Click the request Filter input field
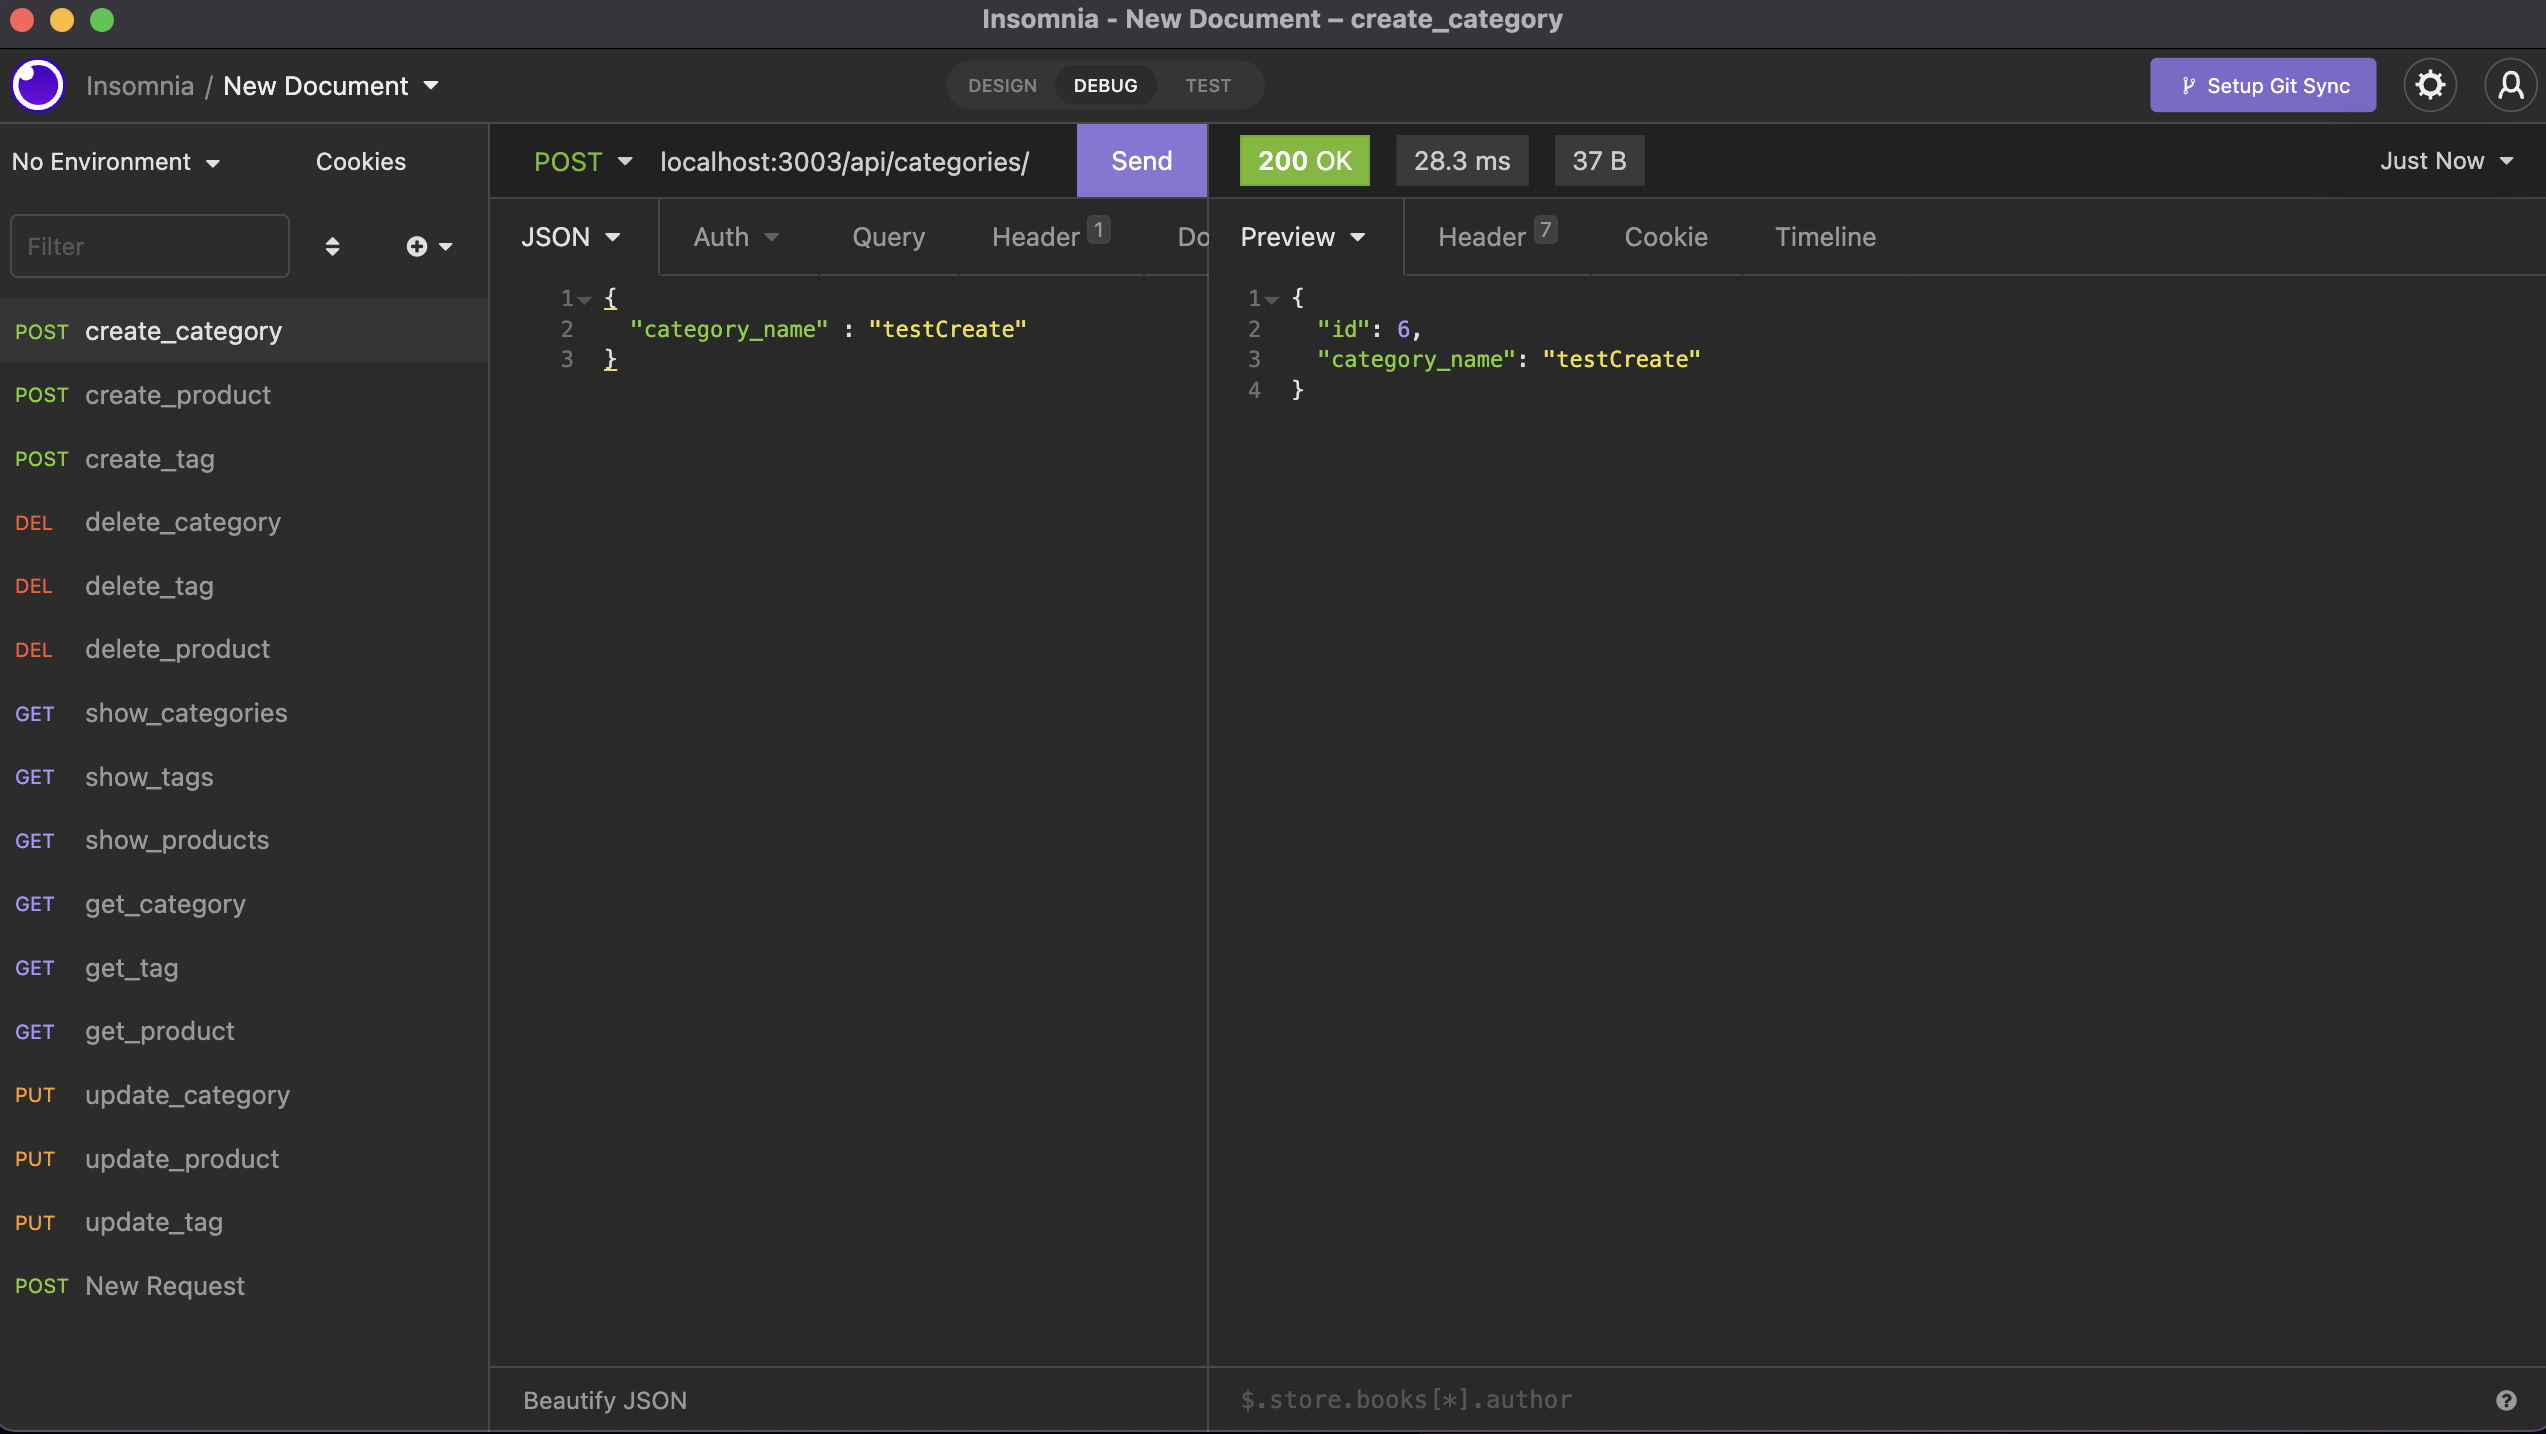 [150, 246]
